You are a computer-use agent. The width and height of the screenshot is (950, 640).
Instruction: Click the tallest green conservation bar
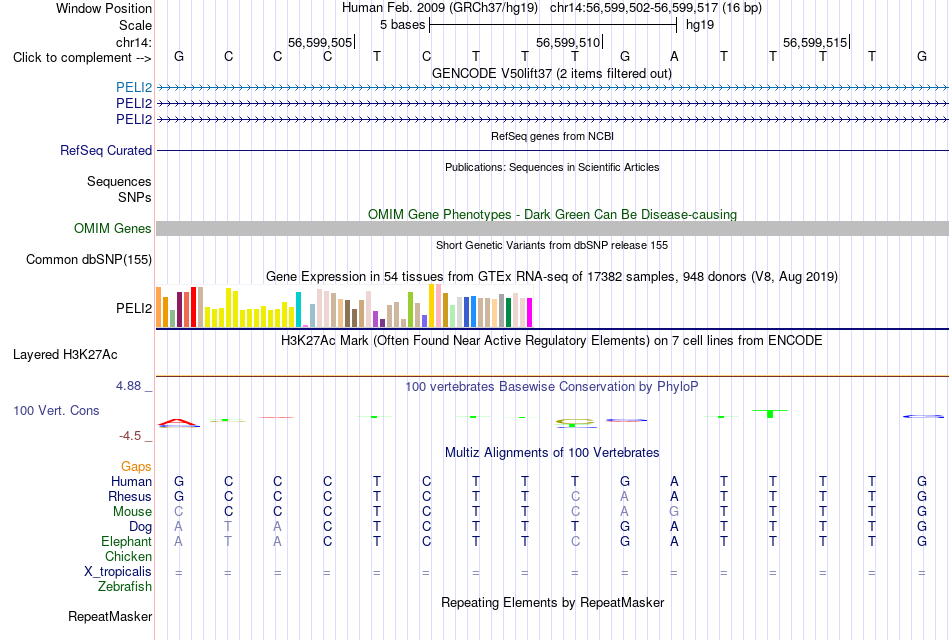[x=770, y=414]
